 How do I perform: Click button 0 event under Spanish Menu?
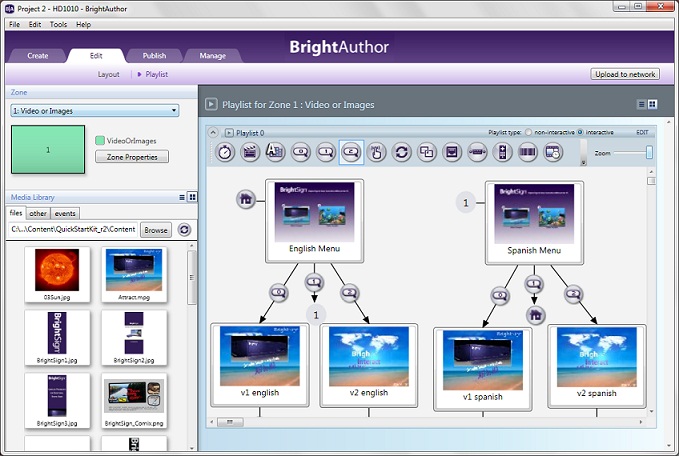(500, 296)
